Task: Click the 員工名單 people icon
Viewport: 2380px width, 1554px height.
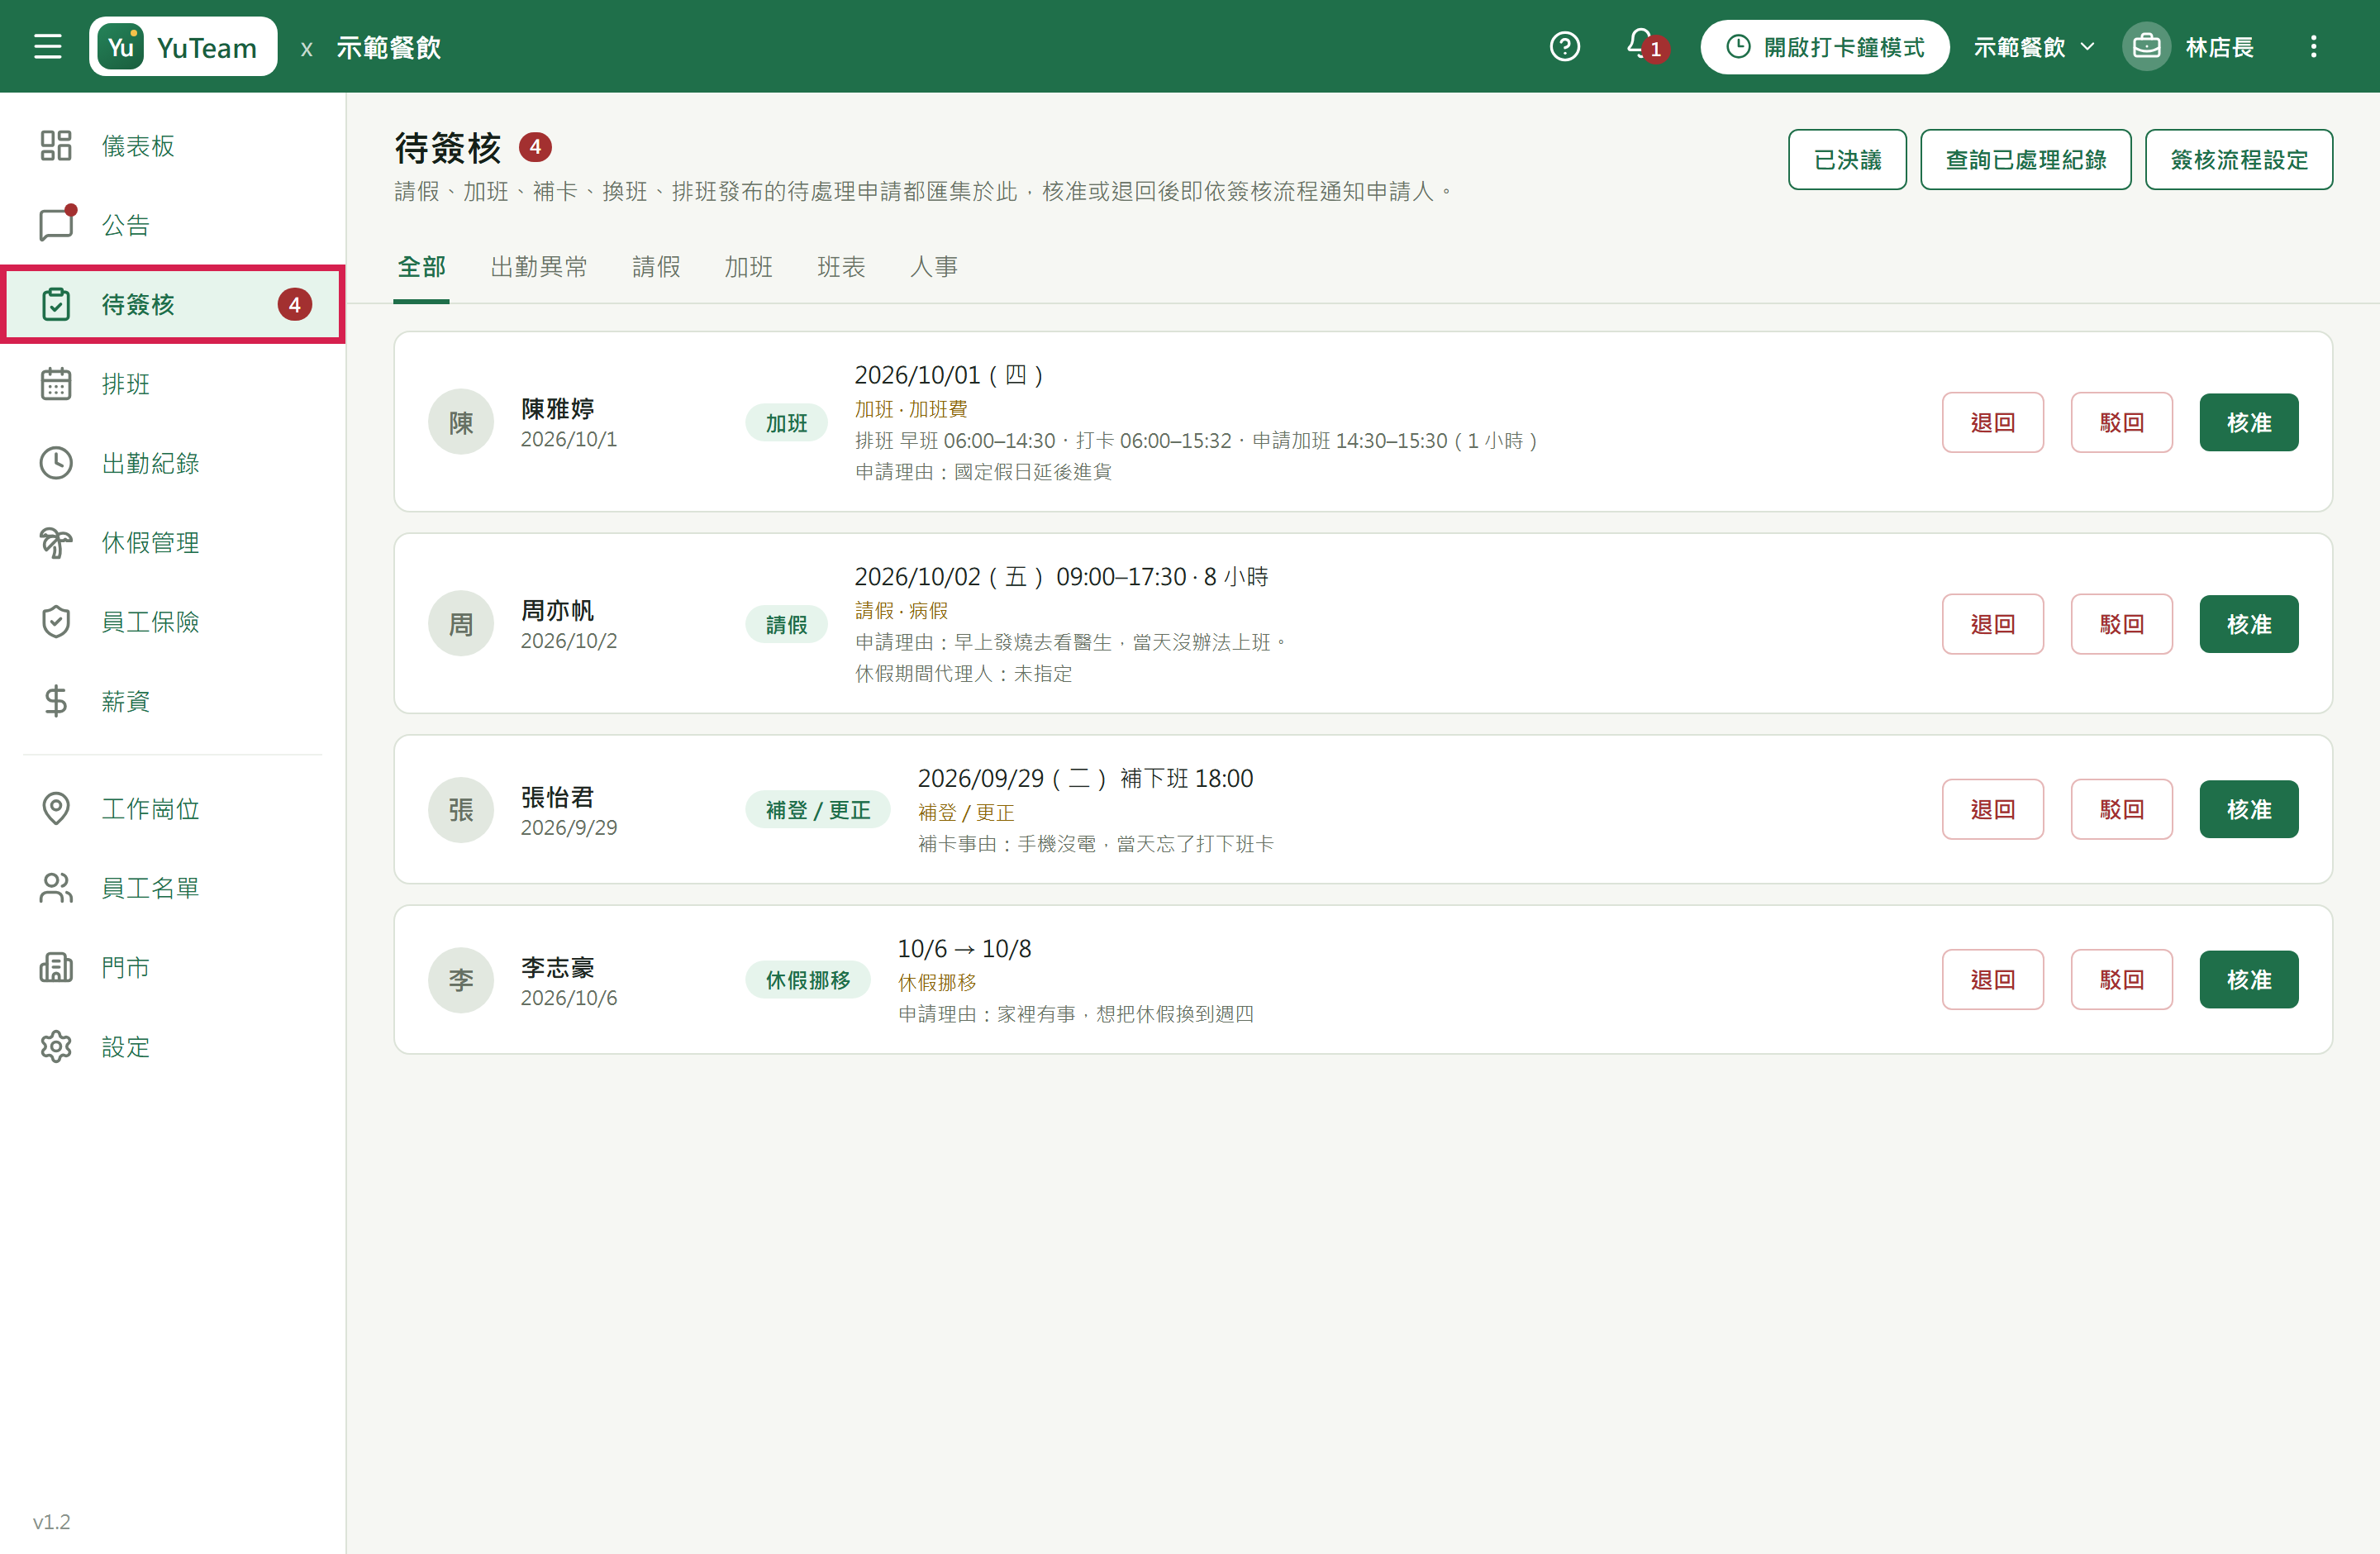Action: click(56, 888)
